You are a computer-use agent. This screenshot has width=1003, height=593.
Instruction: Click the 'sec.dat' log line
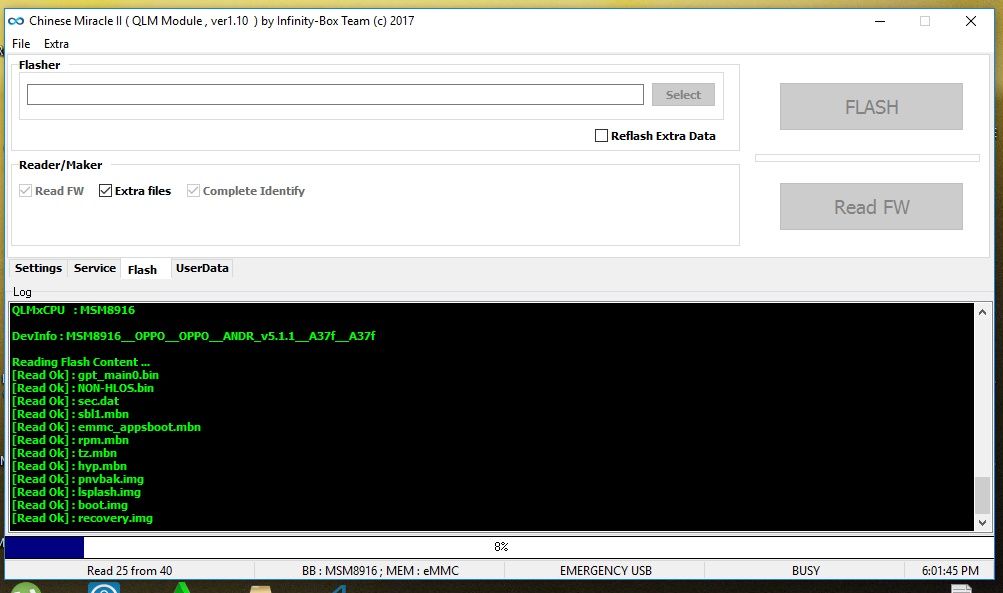tap(65, 401)
